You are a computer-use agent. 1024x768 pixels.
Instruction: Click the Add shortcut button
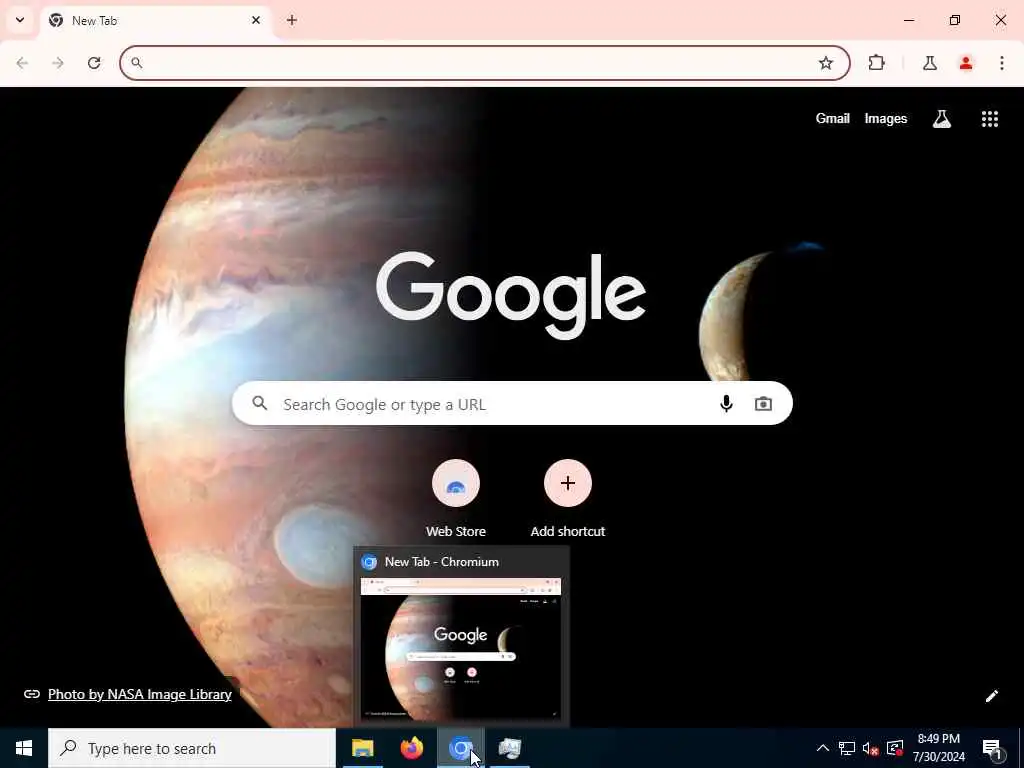click(x=568, y=499)
